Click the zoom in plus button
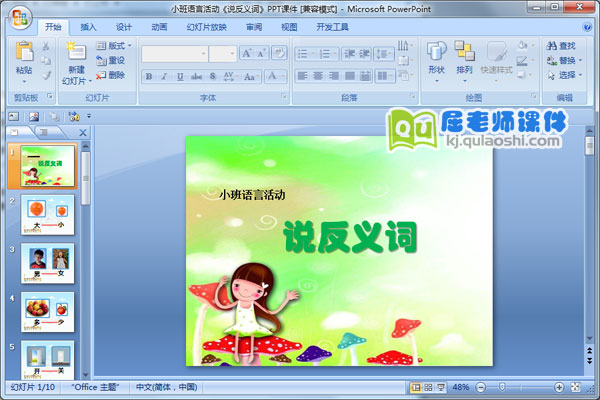Image resolution: width=600 pixels, height=400 pixels. click(559, 387)
